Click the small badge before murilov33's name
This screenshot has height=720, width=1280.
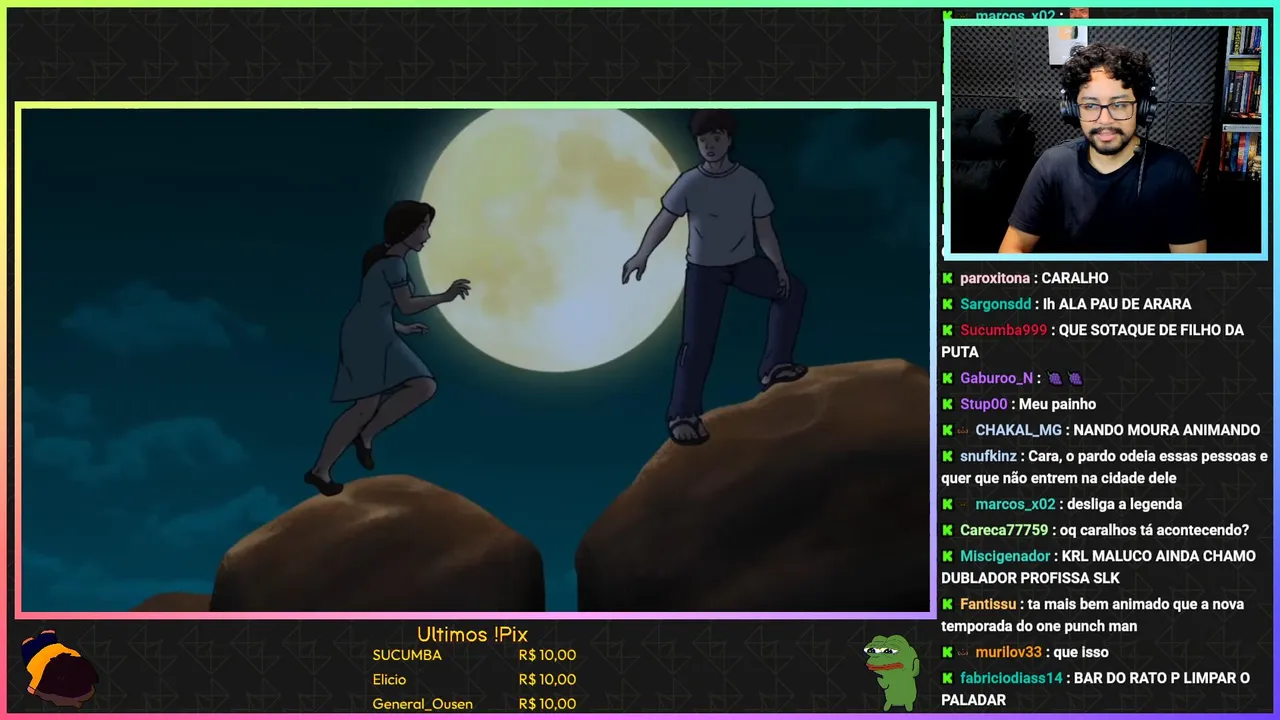(x=964, y=652)
